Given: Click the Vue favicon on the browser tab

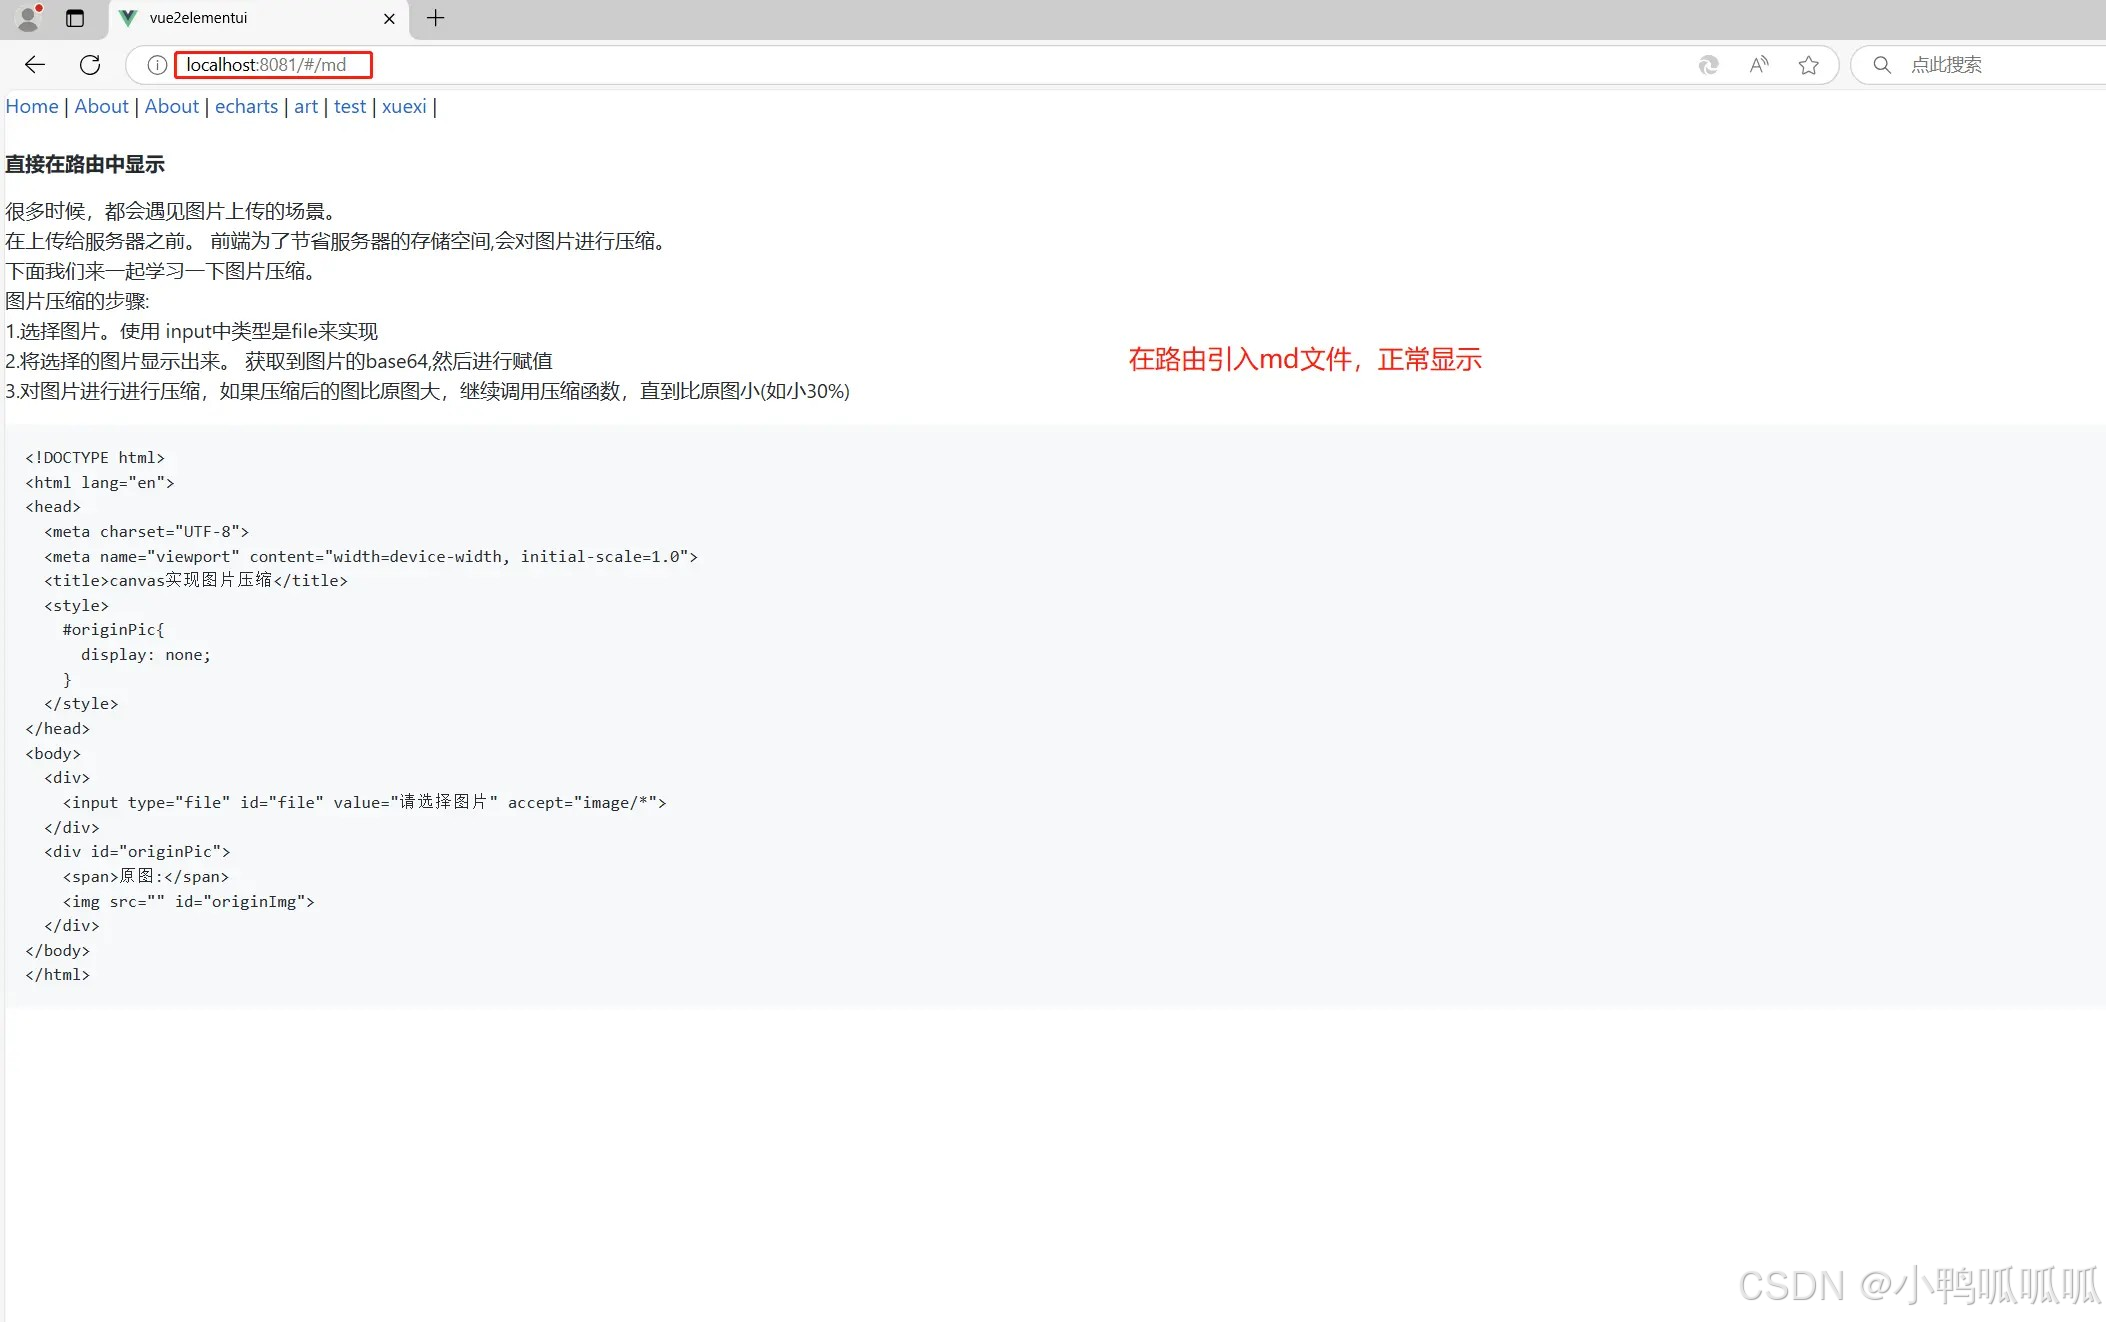Looking at the screenshot, I should pos(127,17).
